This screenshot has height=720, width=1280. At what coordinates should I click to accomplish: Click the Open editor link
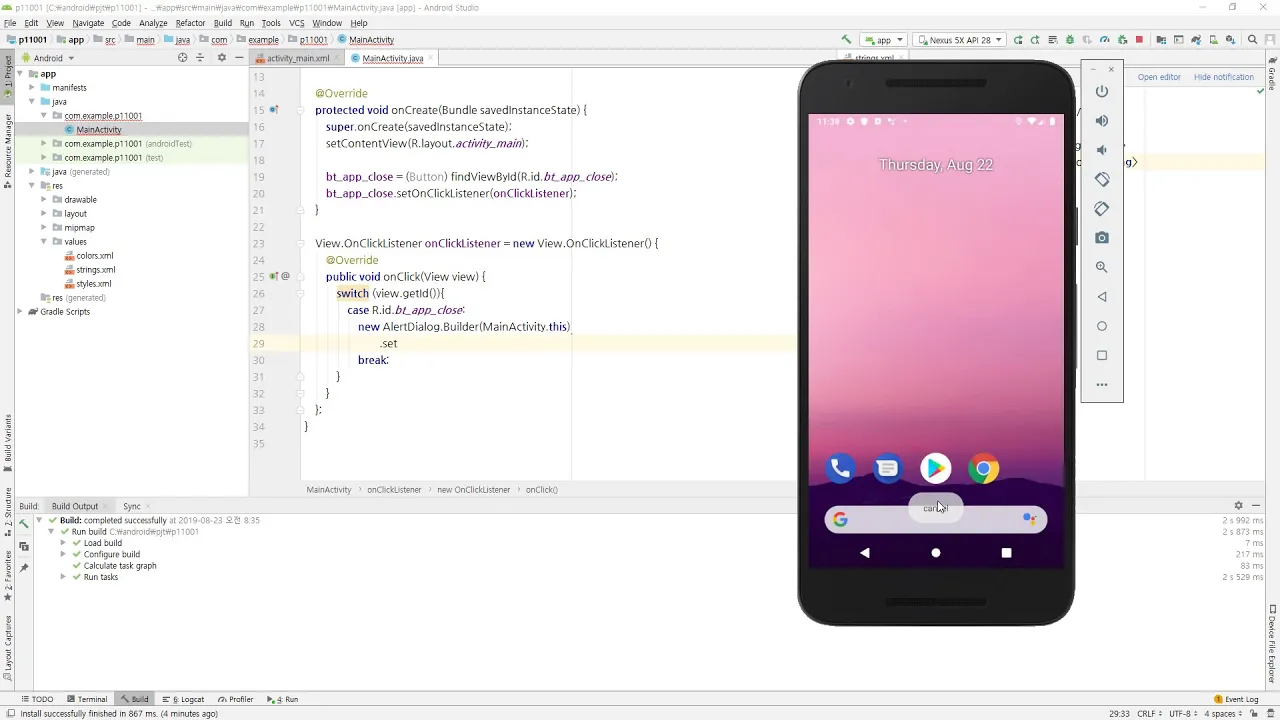click(x=1159, y=77)
